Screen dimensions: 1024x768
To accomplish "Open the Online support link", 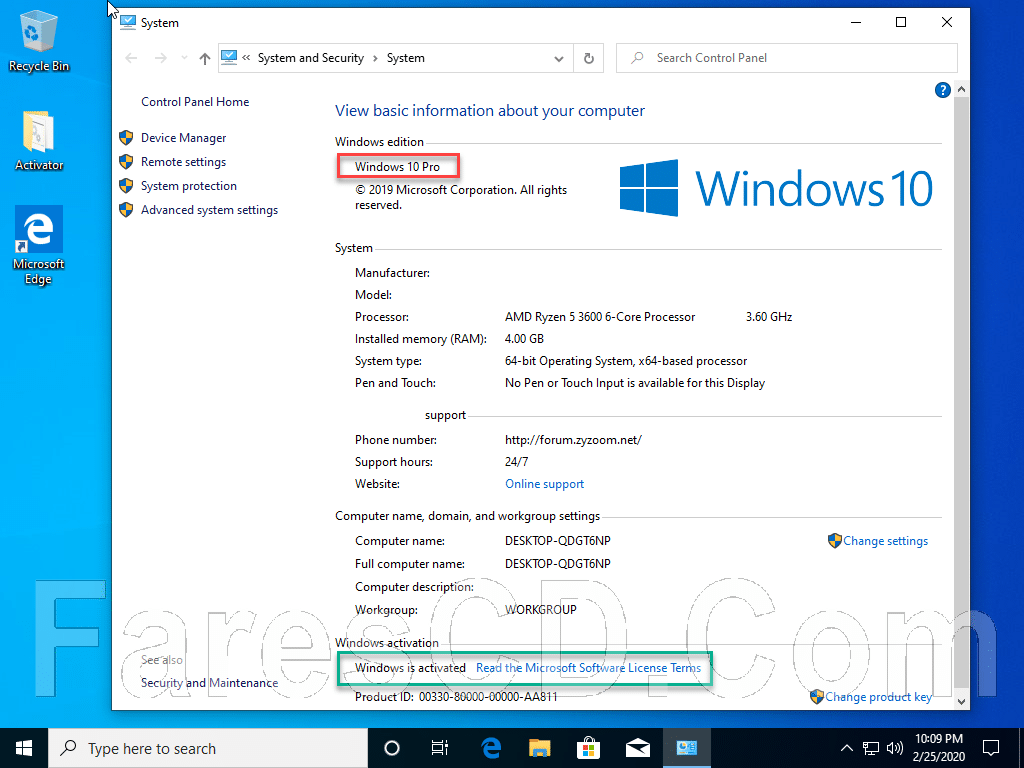I will tap(545, 484).
